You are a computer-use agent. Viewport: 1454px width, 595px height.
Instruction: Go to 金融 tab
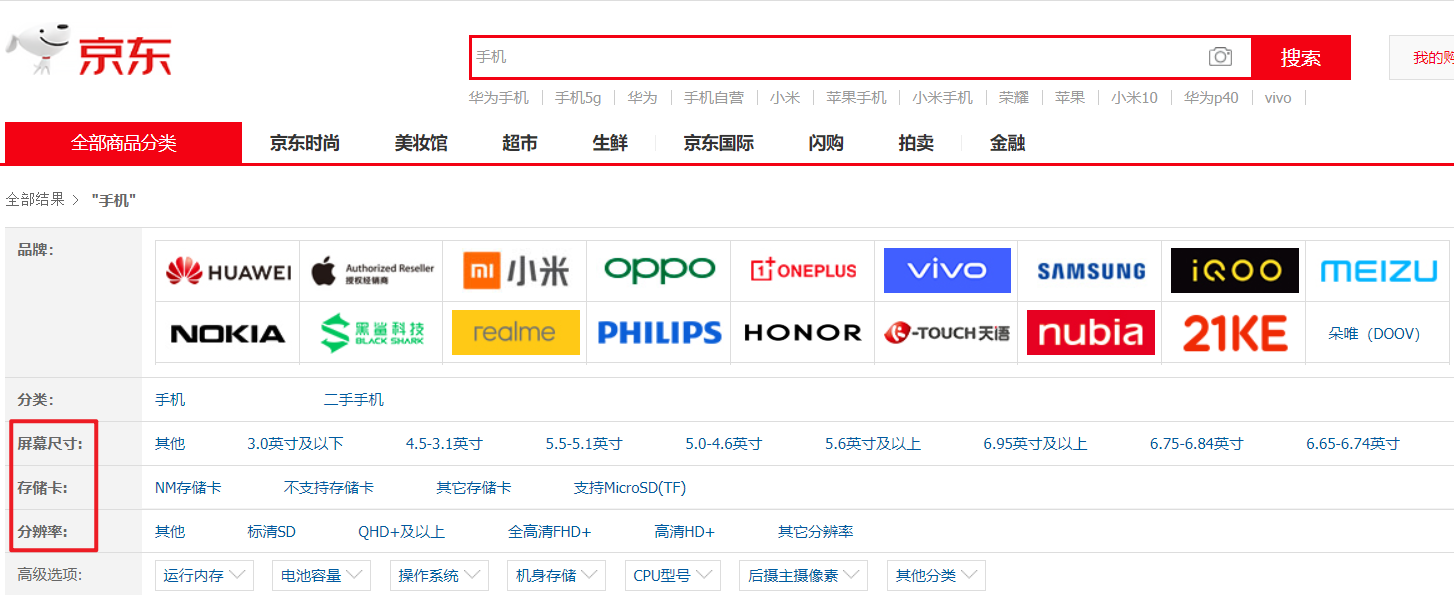[1008, 143]
